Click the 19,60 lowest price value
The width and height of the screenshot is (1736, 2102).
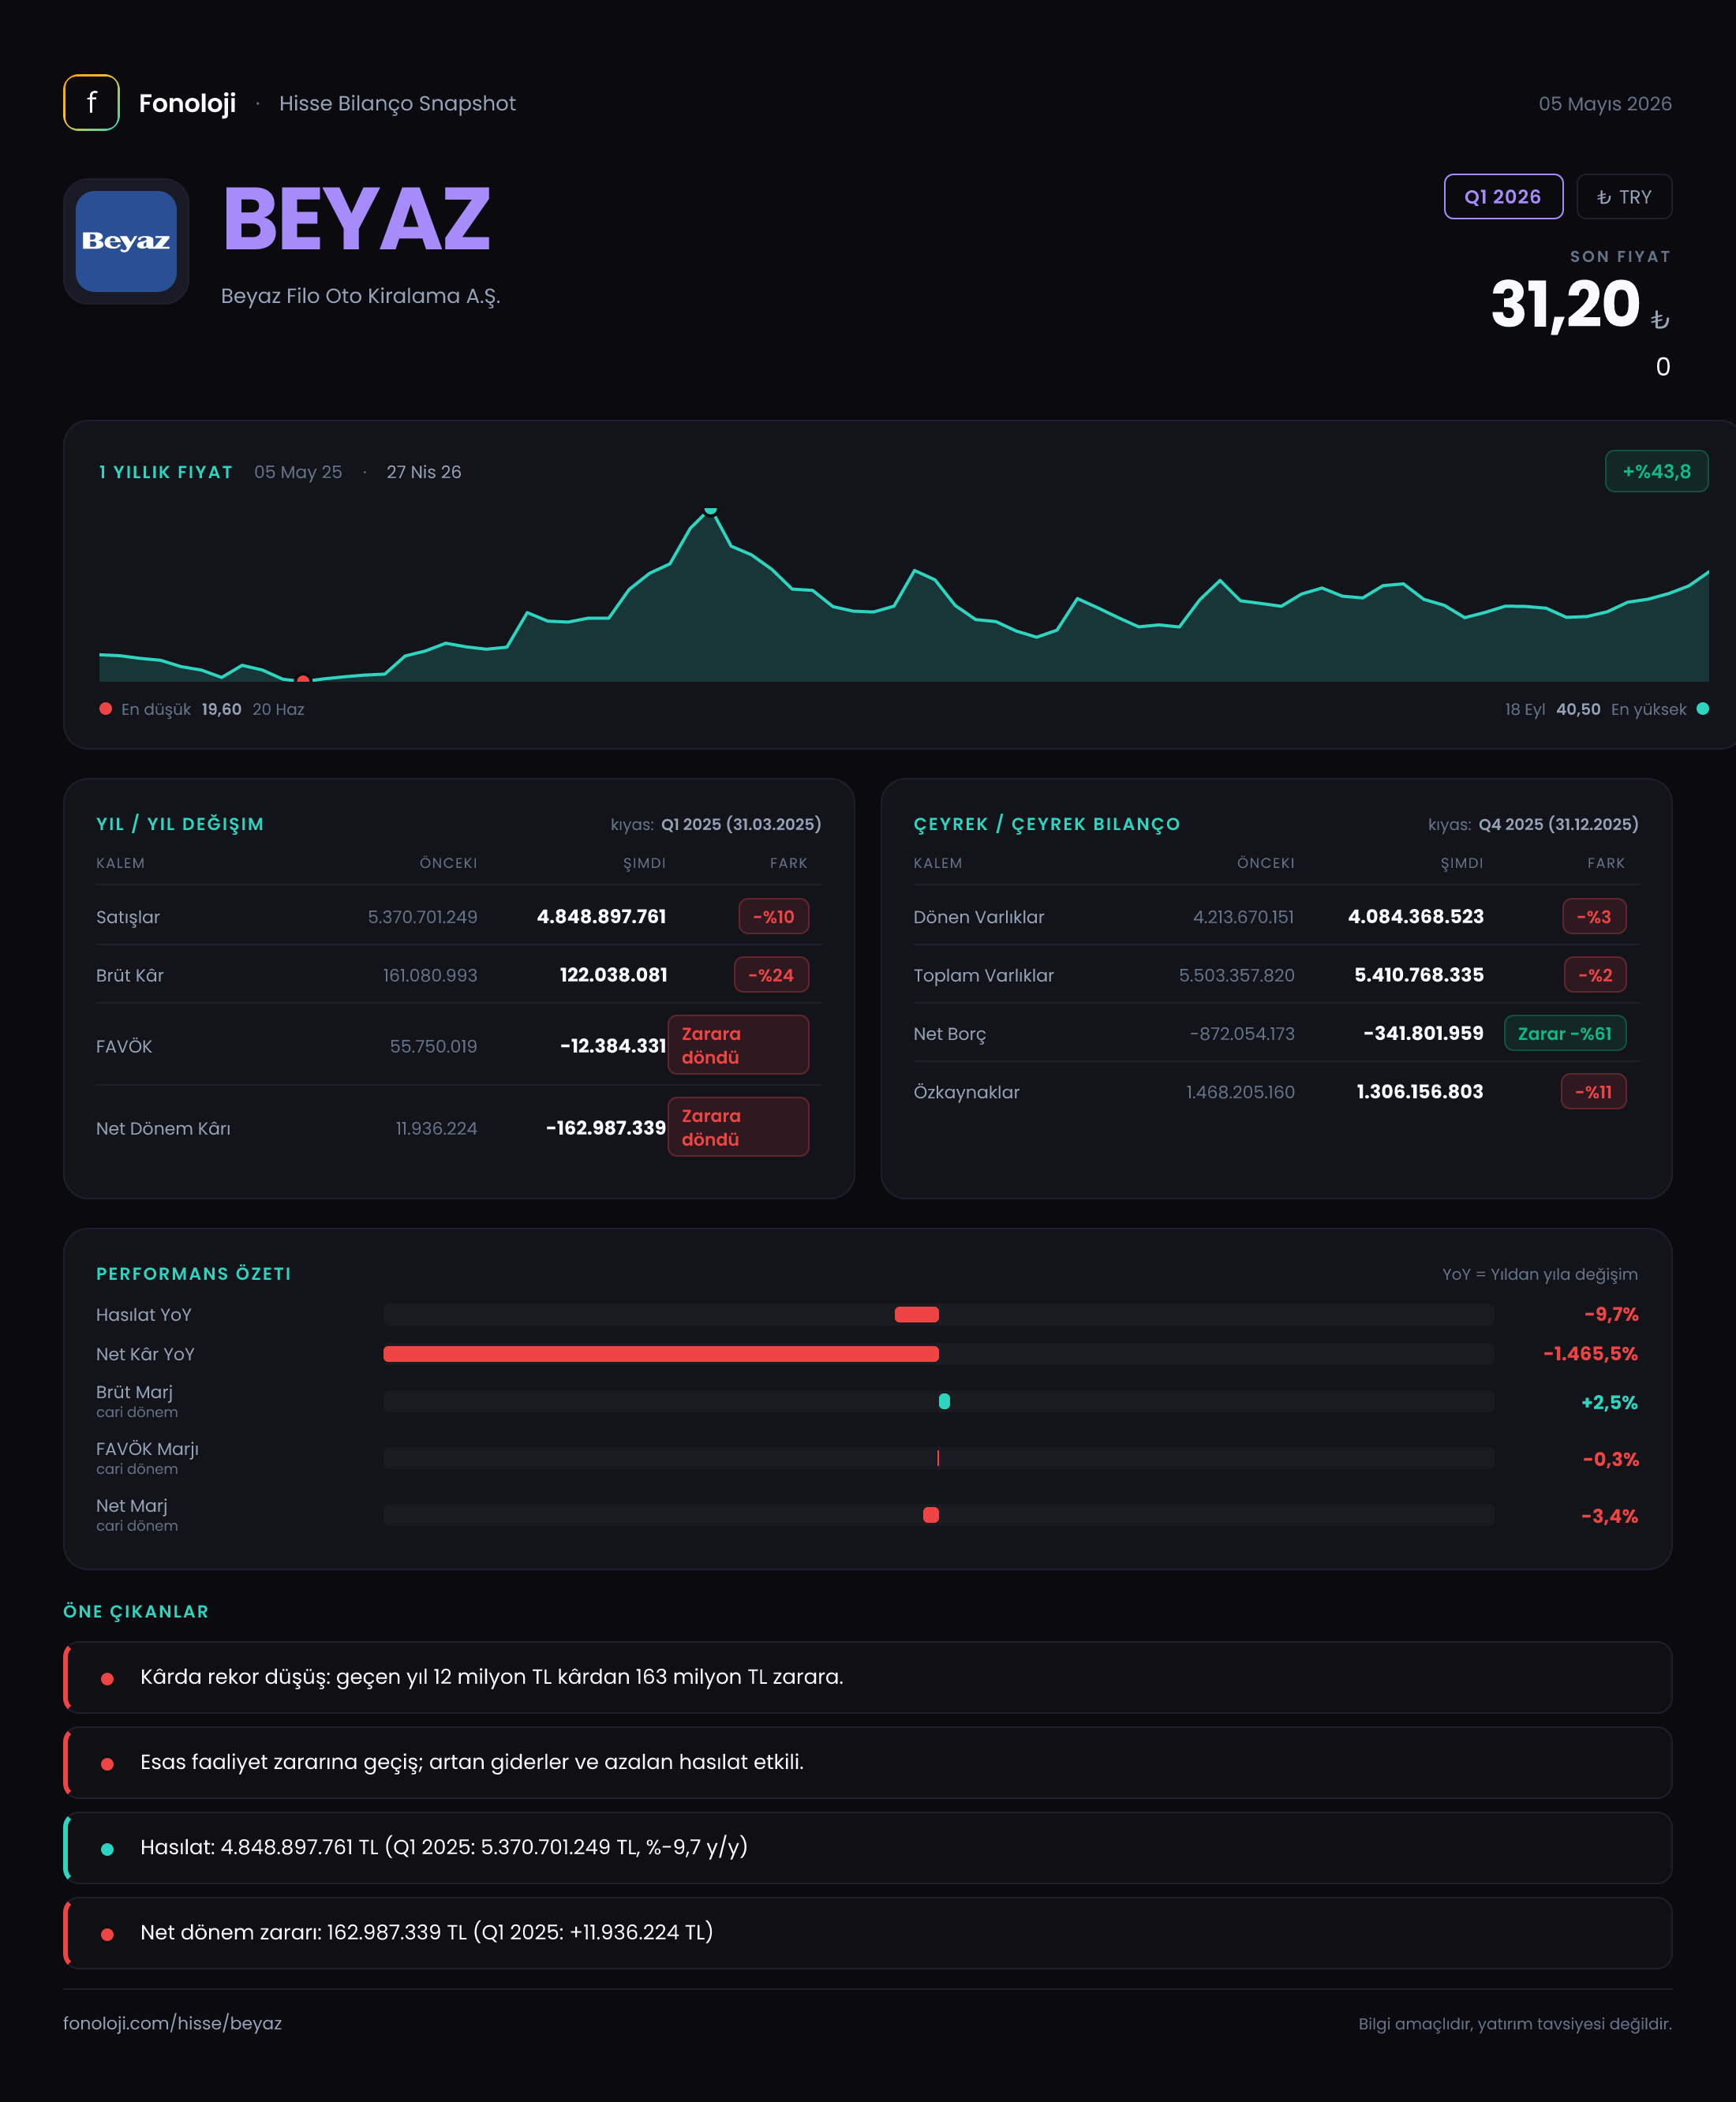[x=221, y=709]
